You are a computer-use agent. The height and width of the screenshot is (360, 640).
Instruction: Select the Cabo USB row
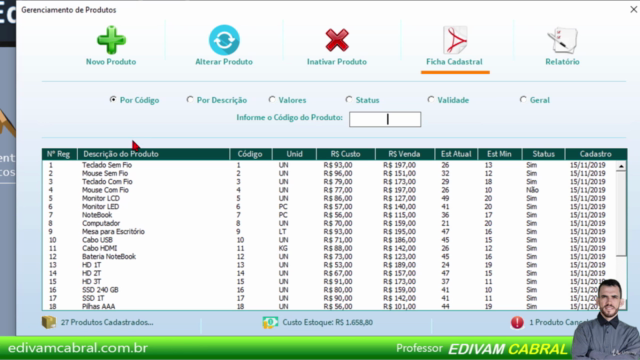[x=329, y=240]
